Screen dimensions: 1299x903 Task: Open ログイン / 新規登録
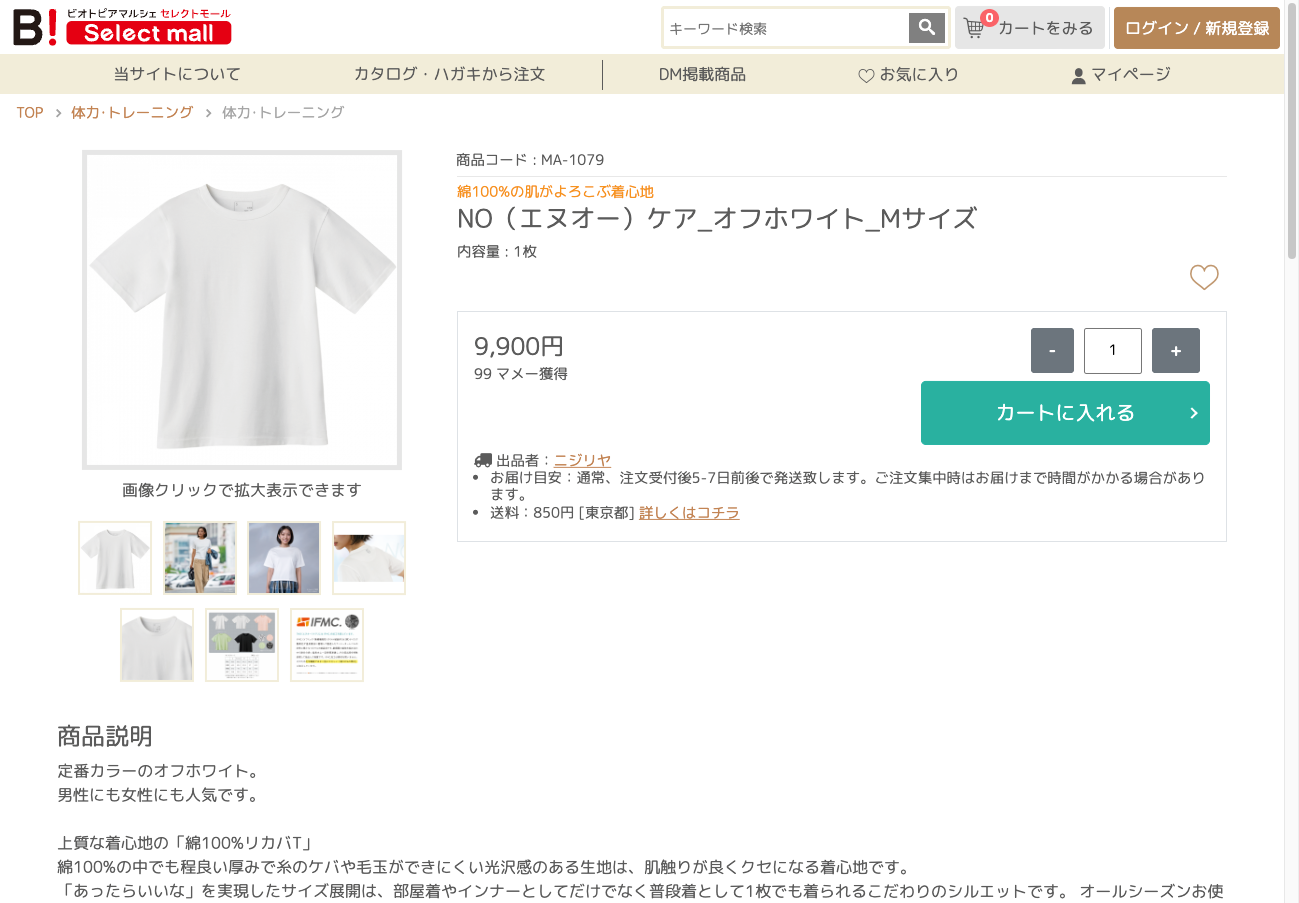[x=1196, y=29]
